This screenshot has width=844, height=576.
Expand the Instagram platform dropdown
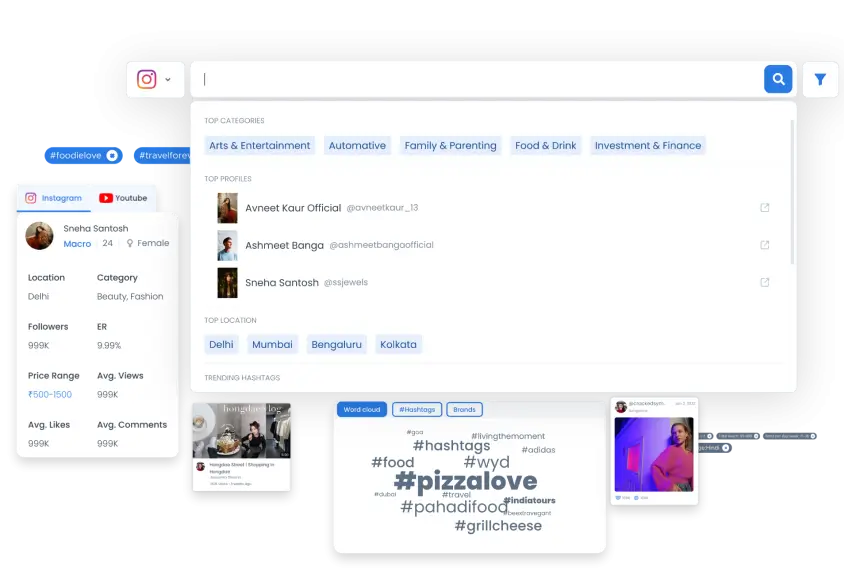pyautogui.click(x=155, y=79)
